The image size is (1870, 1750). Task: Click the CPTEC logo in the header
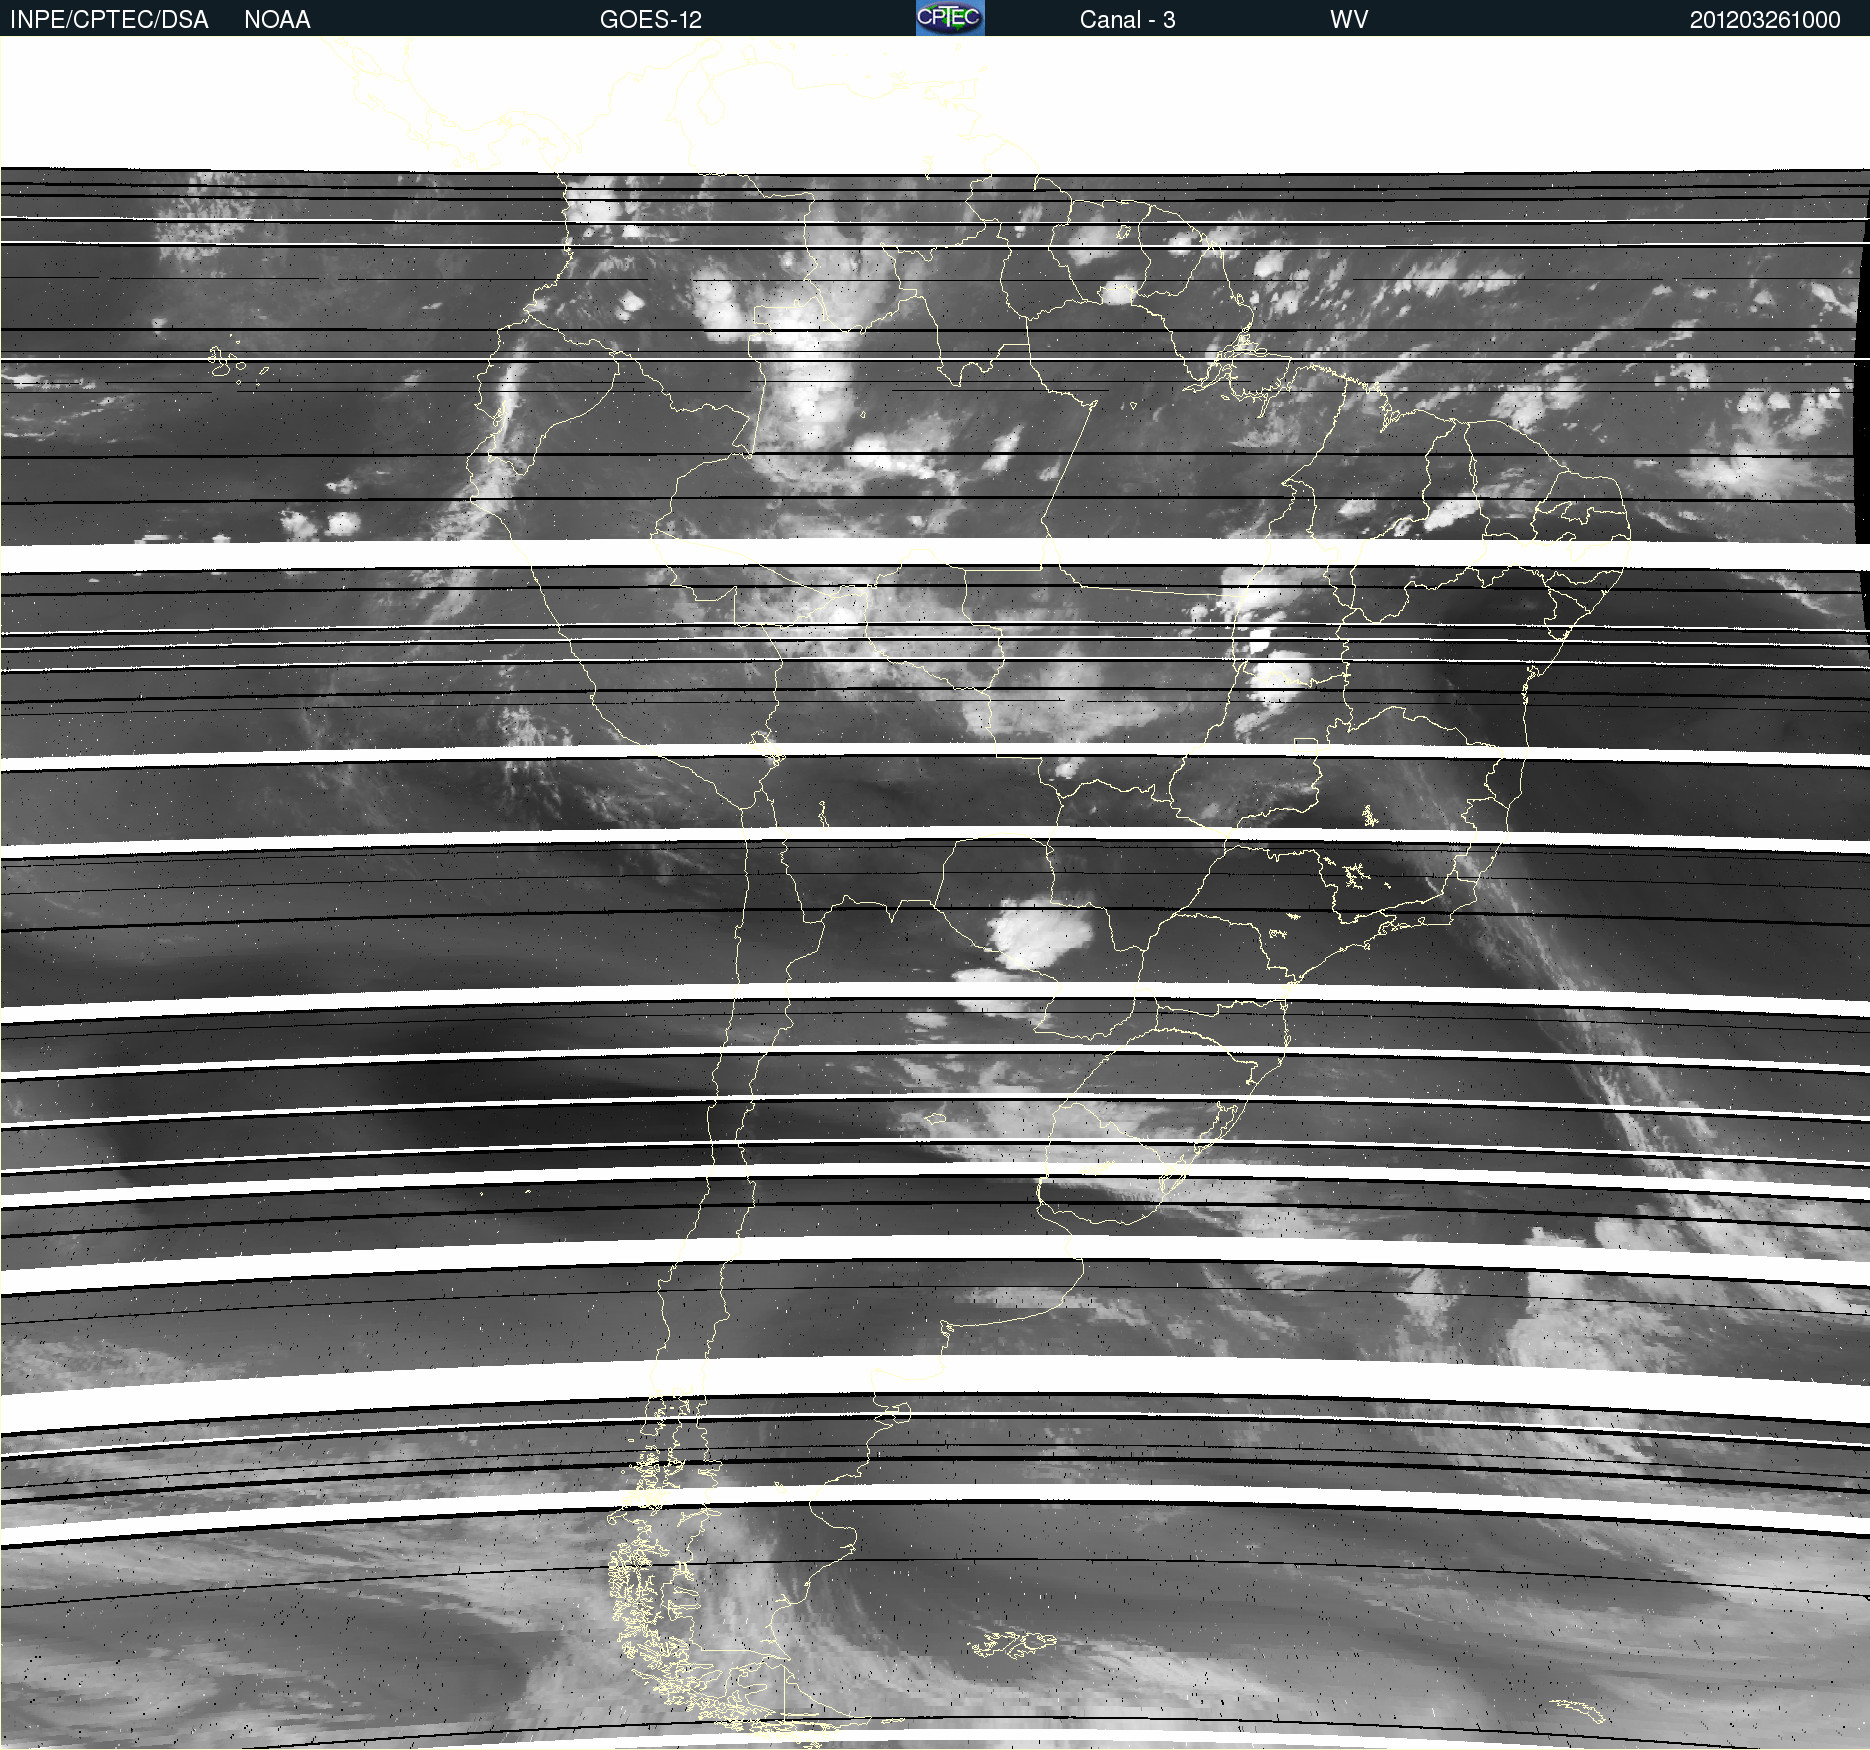(950, 18)
